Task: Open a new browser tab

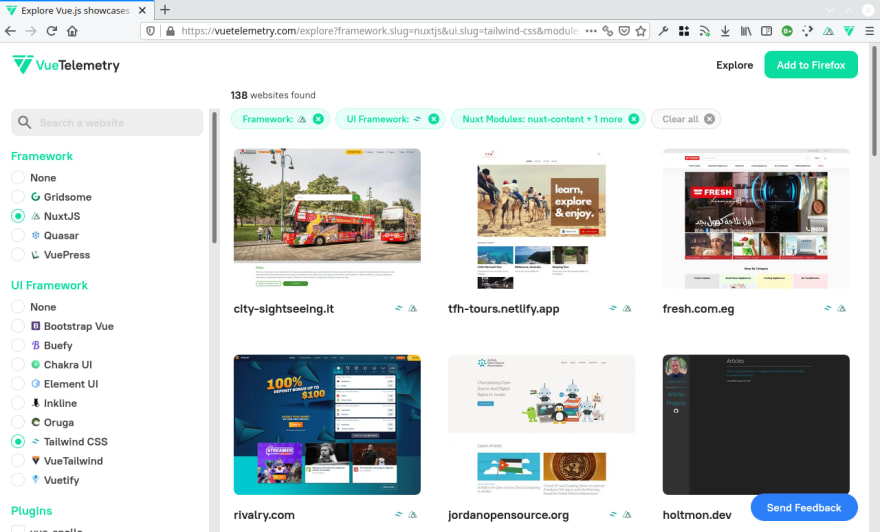Action: pyautogui.click(x=165, y=10)
